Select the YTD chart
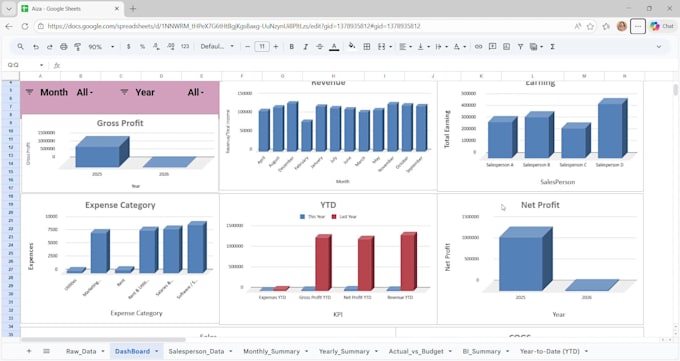This screenshot has height=361, width=680. tap(328, 259)
